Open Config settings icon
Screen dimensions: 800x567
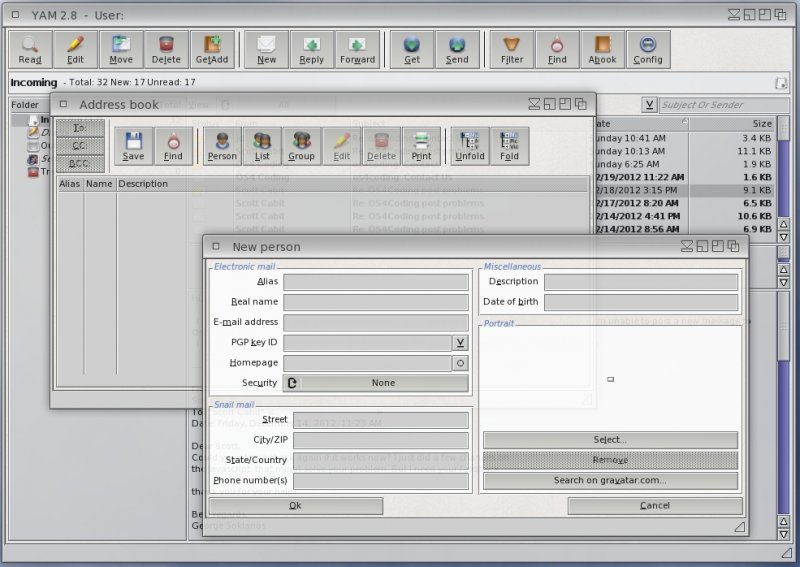tap(648, 48)
